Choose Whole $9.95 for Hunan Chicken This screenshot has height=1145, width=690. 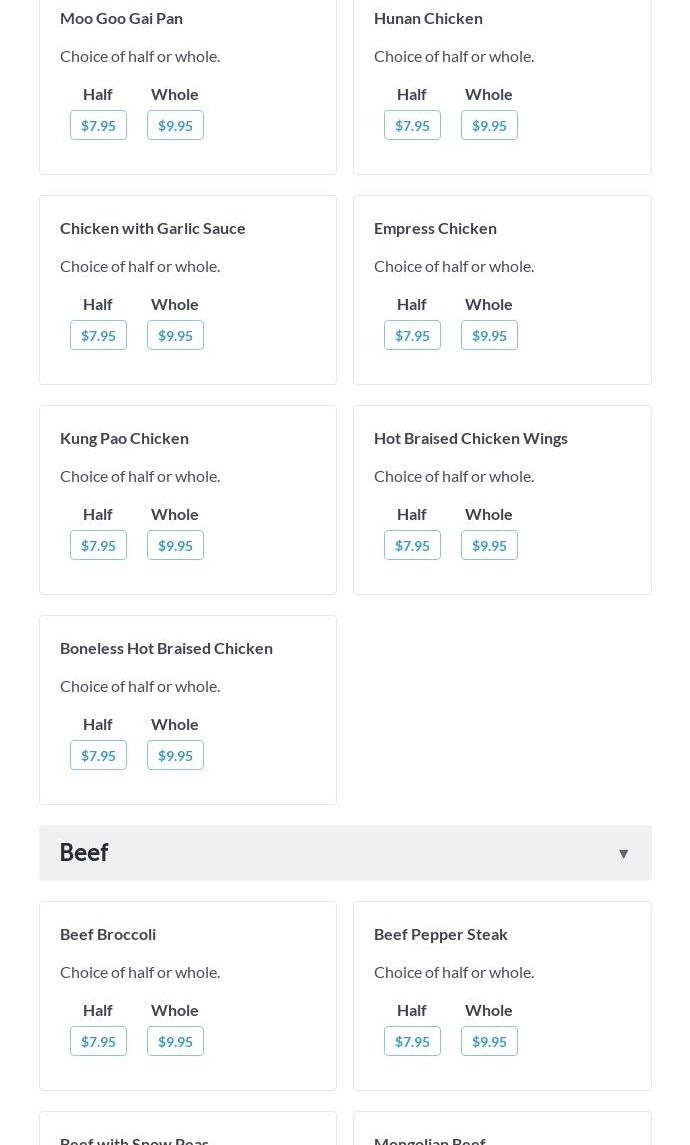coord(489,125)
